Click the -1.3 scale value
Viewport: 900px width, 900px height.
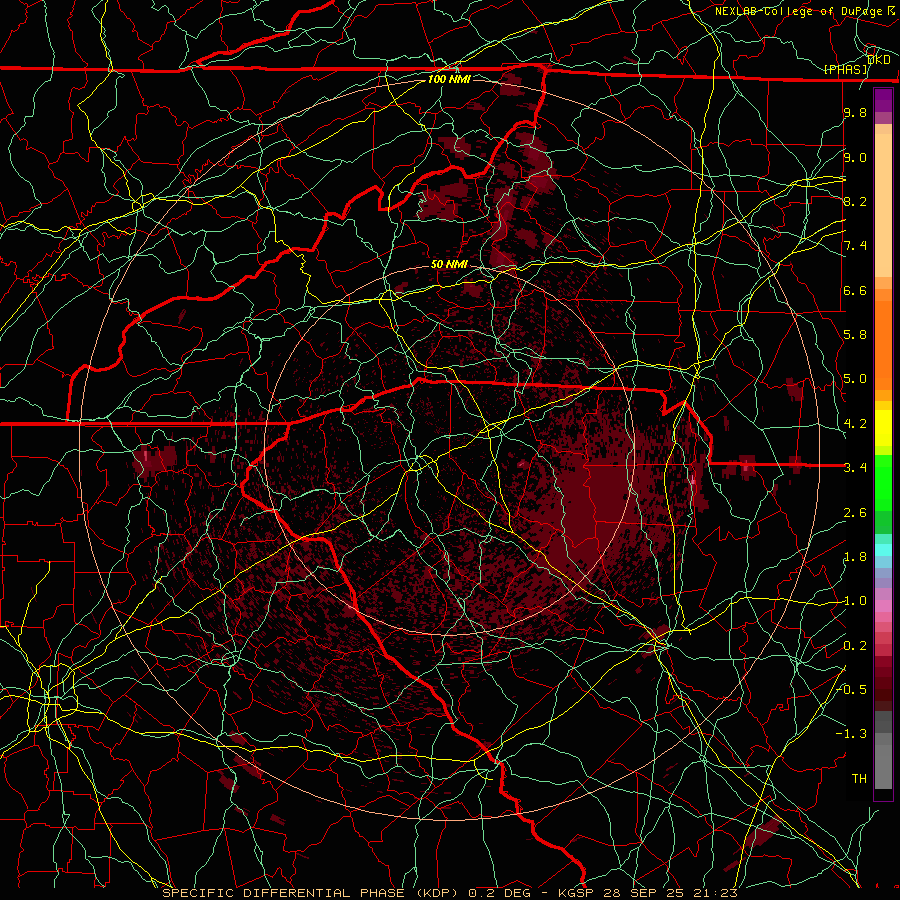(851, 734)
